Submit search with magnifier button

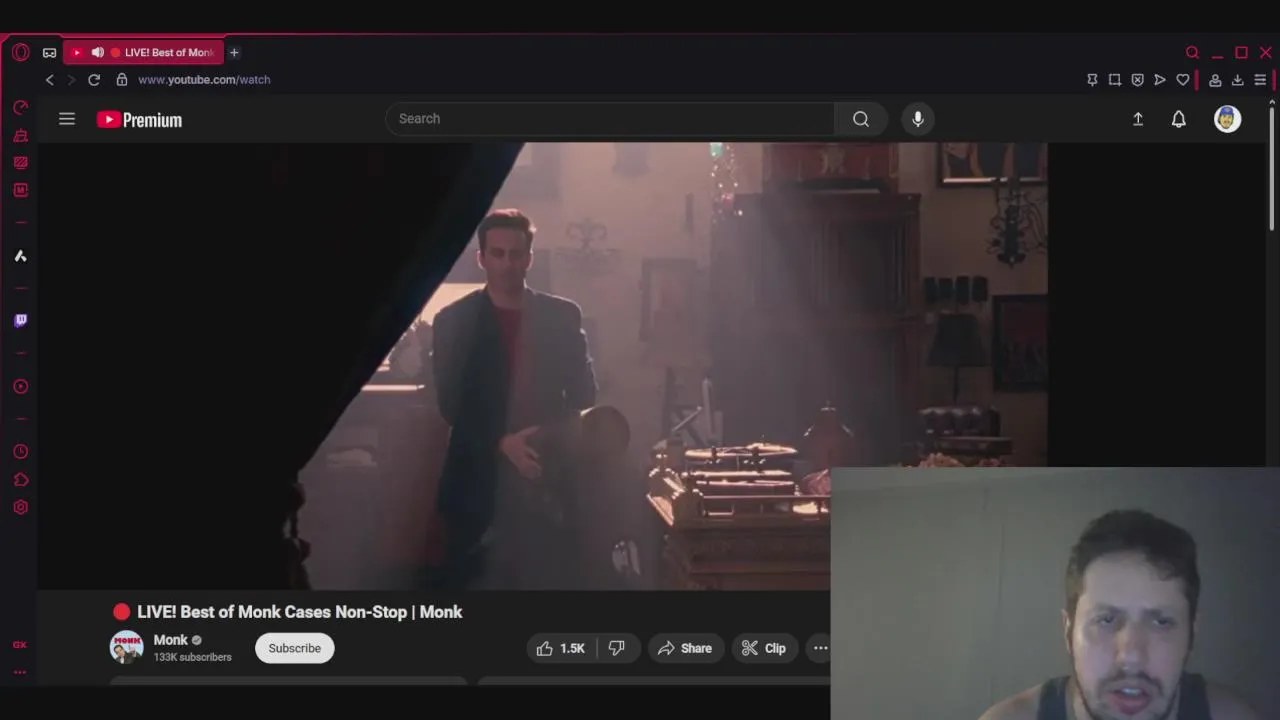[861, 119]
